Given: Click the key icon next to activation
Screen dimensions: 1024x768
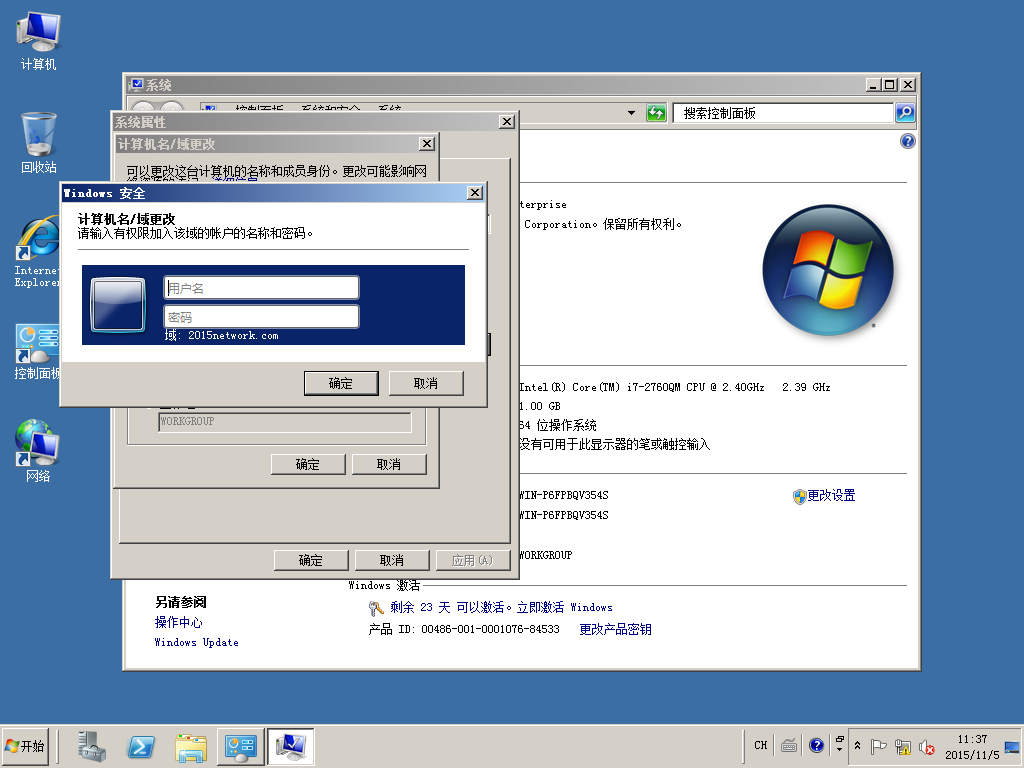Looking at the screenshot, I should click(x=376, y=608).
